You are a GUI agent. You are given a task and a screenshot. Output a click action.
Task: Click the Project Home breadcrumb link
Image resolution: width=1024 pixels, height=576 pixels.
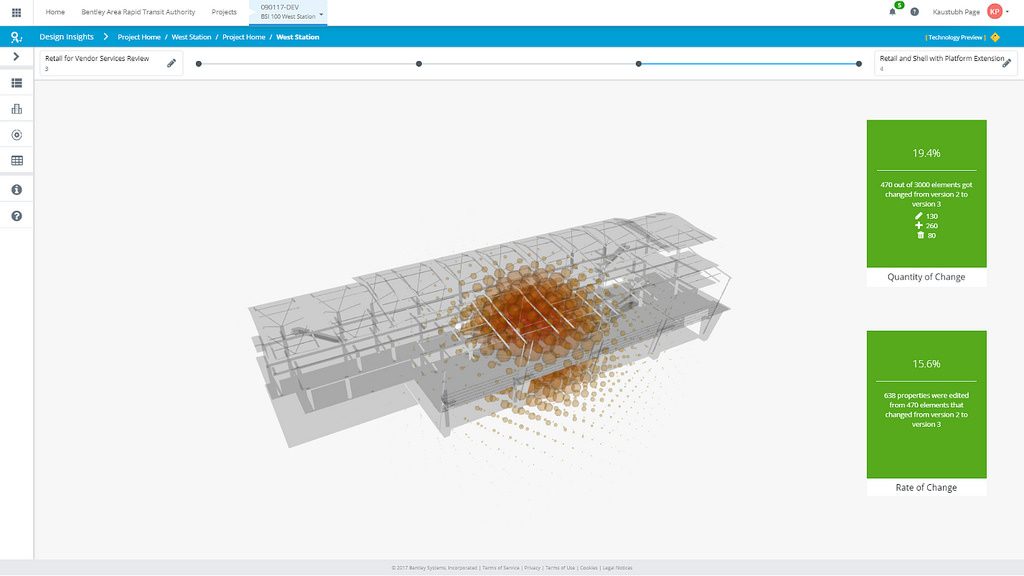coord(138,35)
